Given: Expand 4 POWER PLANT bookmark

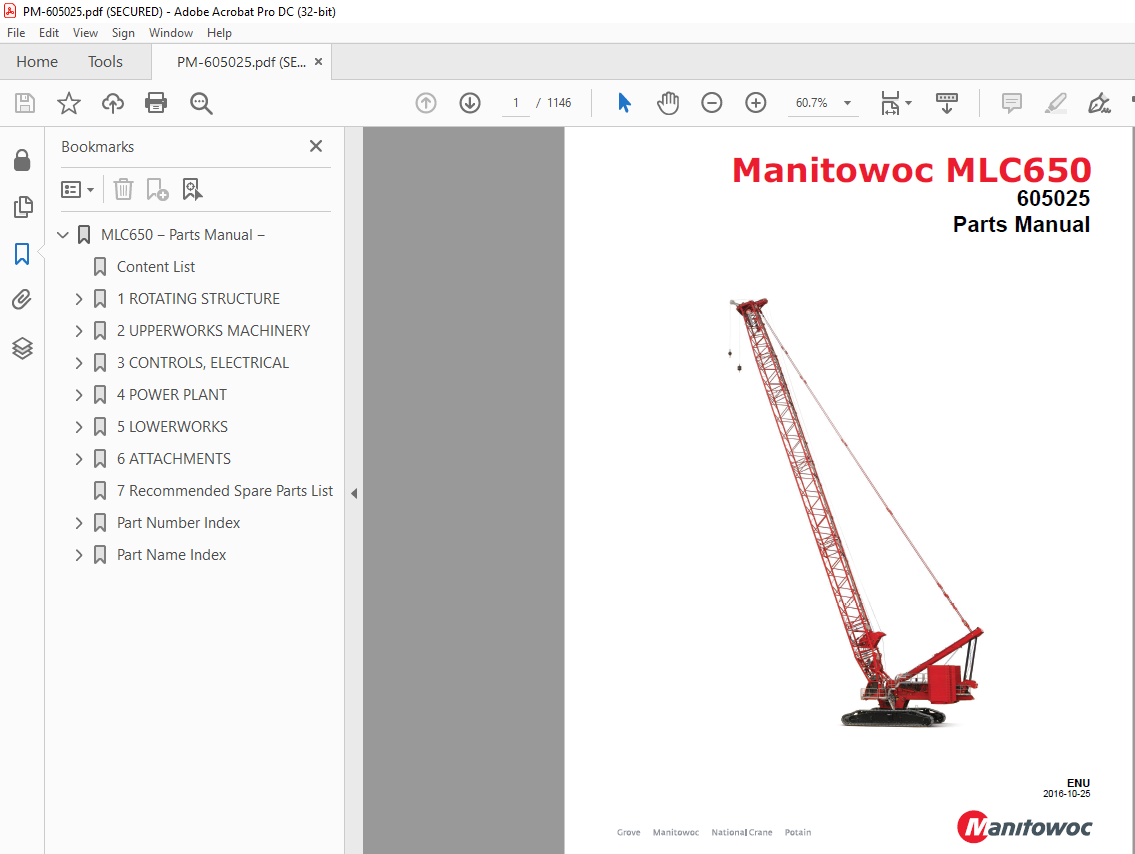Looking at the screenshot, I should click(79, 394).
